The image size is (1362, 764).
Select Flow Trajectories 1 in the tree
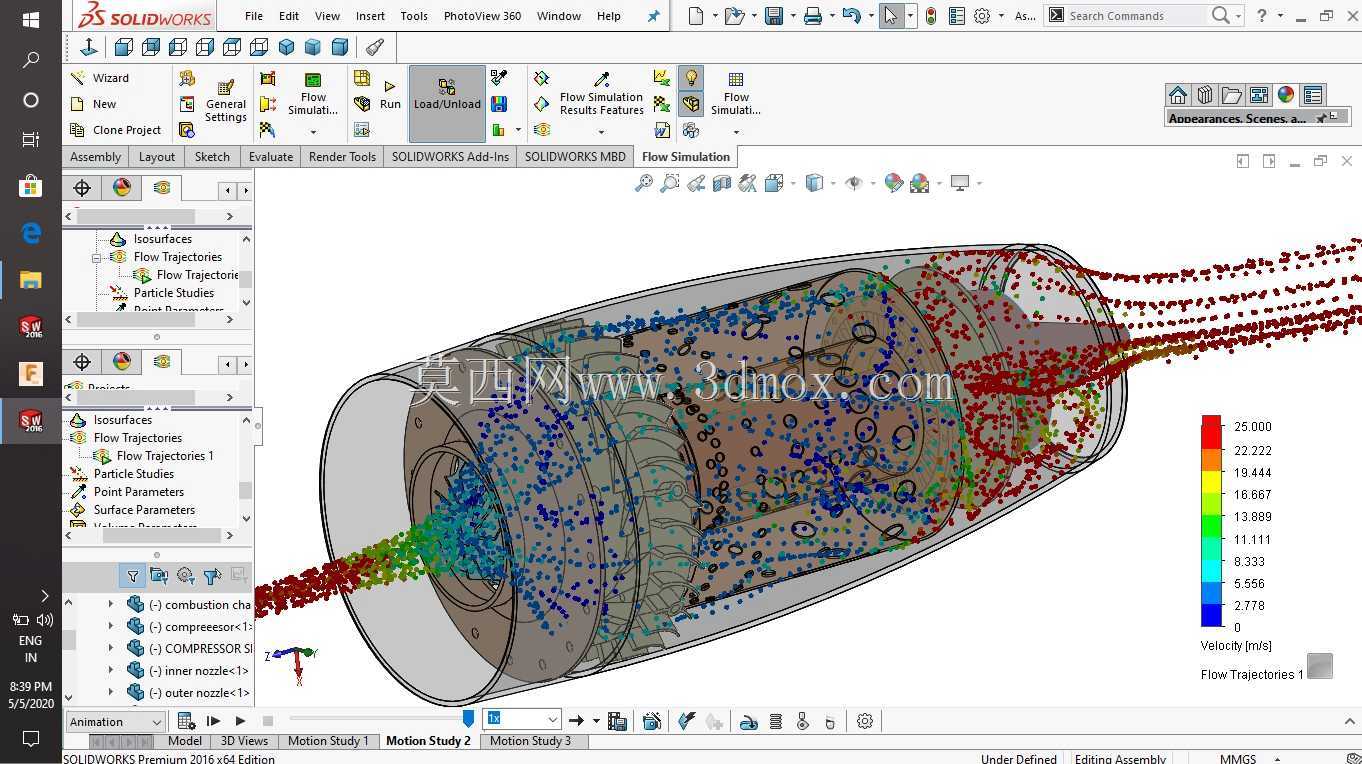point(165,456)
